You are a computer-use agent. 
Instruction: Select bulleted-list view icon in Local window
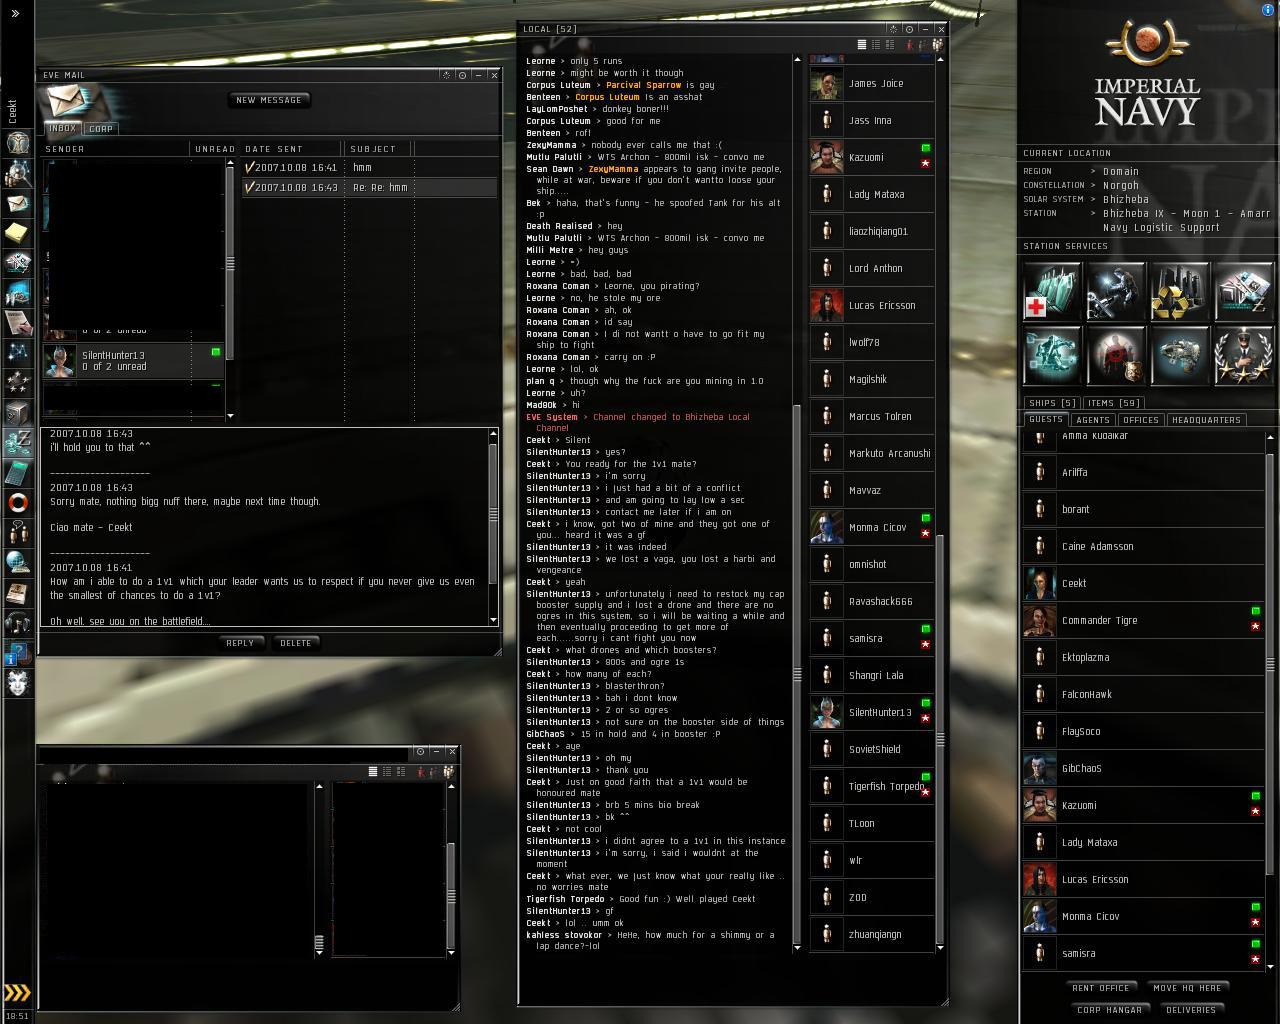(x=876, y=44)
